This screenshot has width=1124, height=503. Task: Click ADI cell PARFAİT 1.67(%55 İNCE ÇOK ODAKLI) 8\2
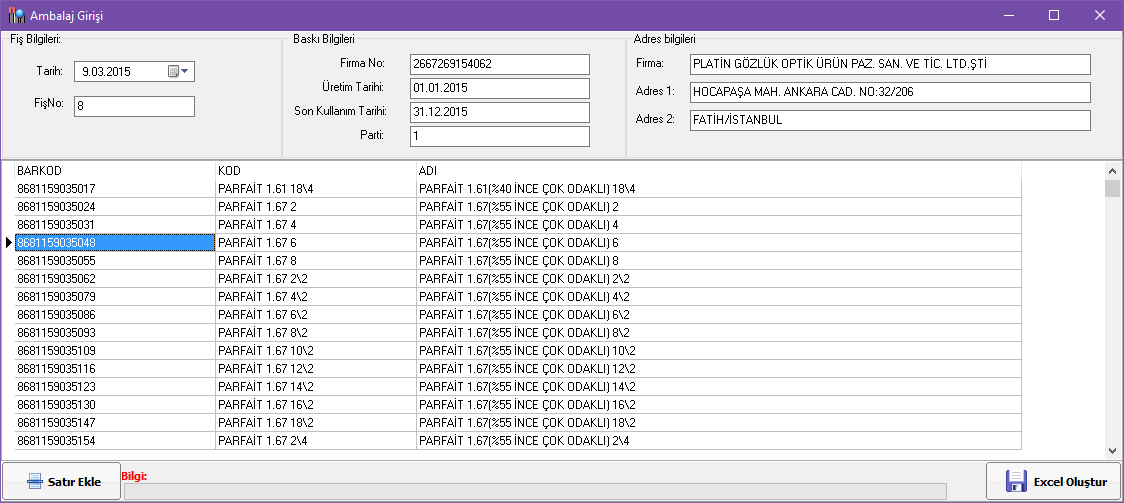[719, 332]
